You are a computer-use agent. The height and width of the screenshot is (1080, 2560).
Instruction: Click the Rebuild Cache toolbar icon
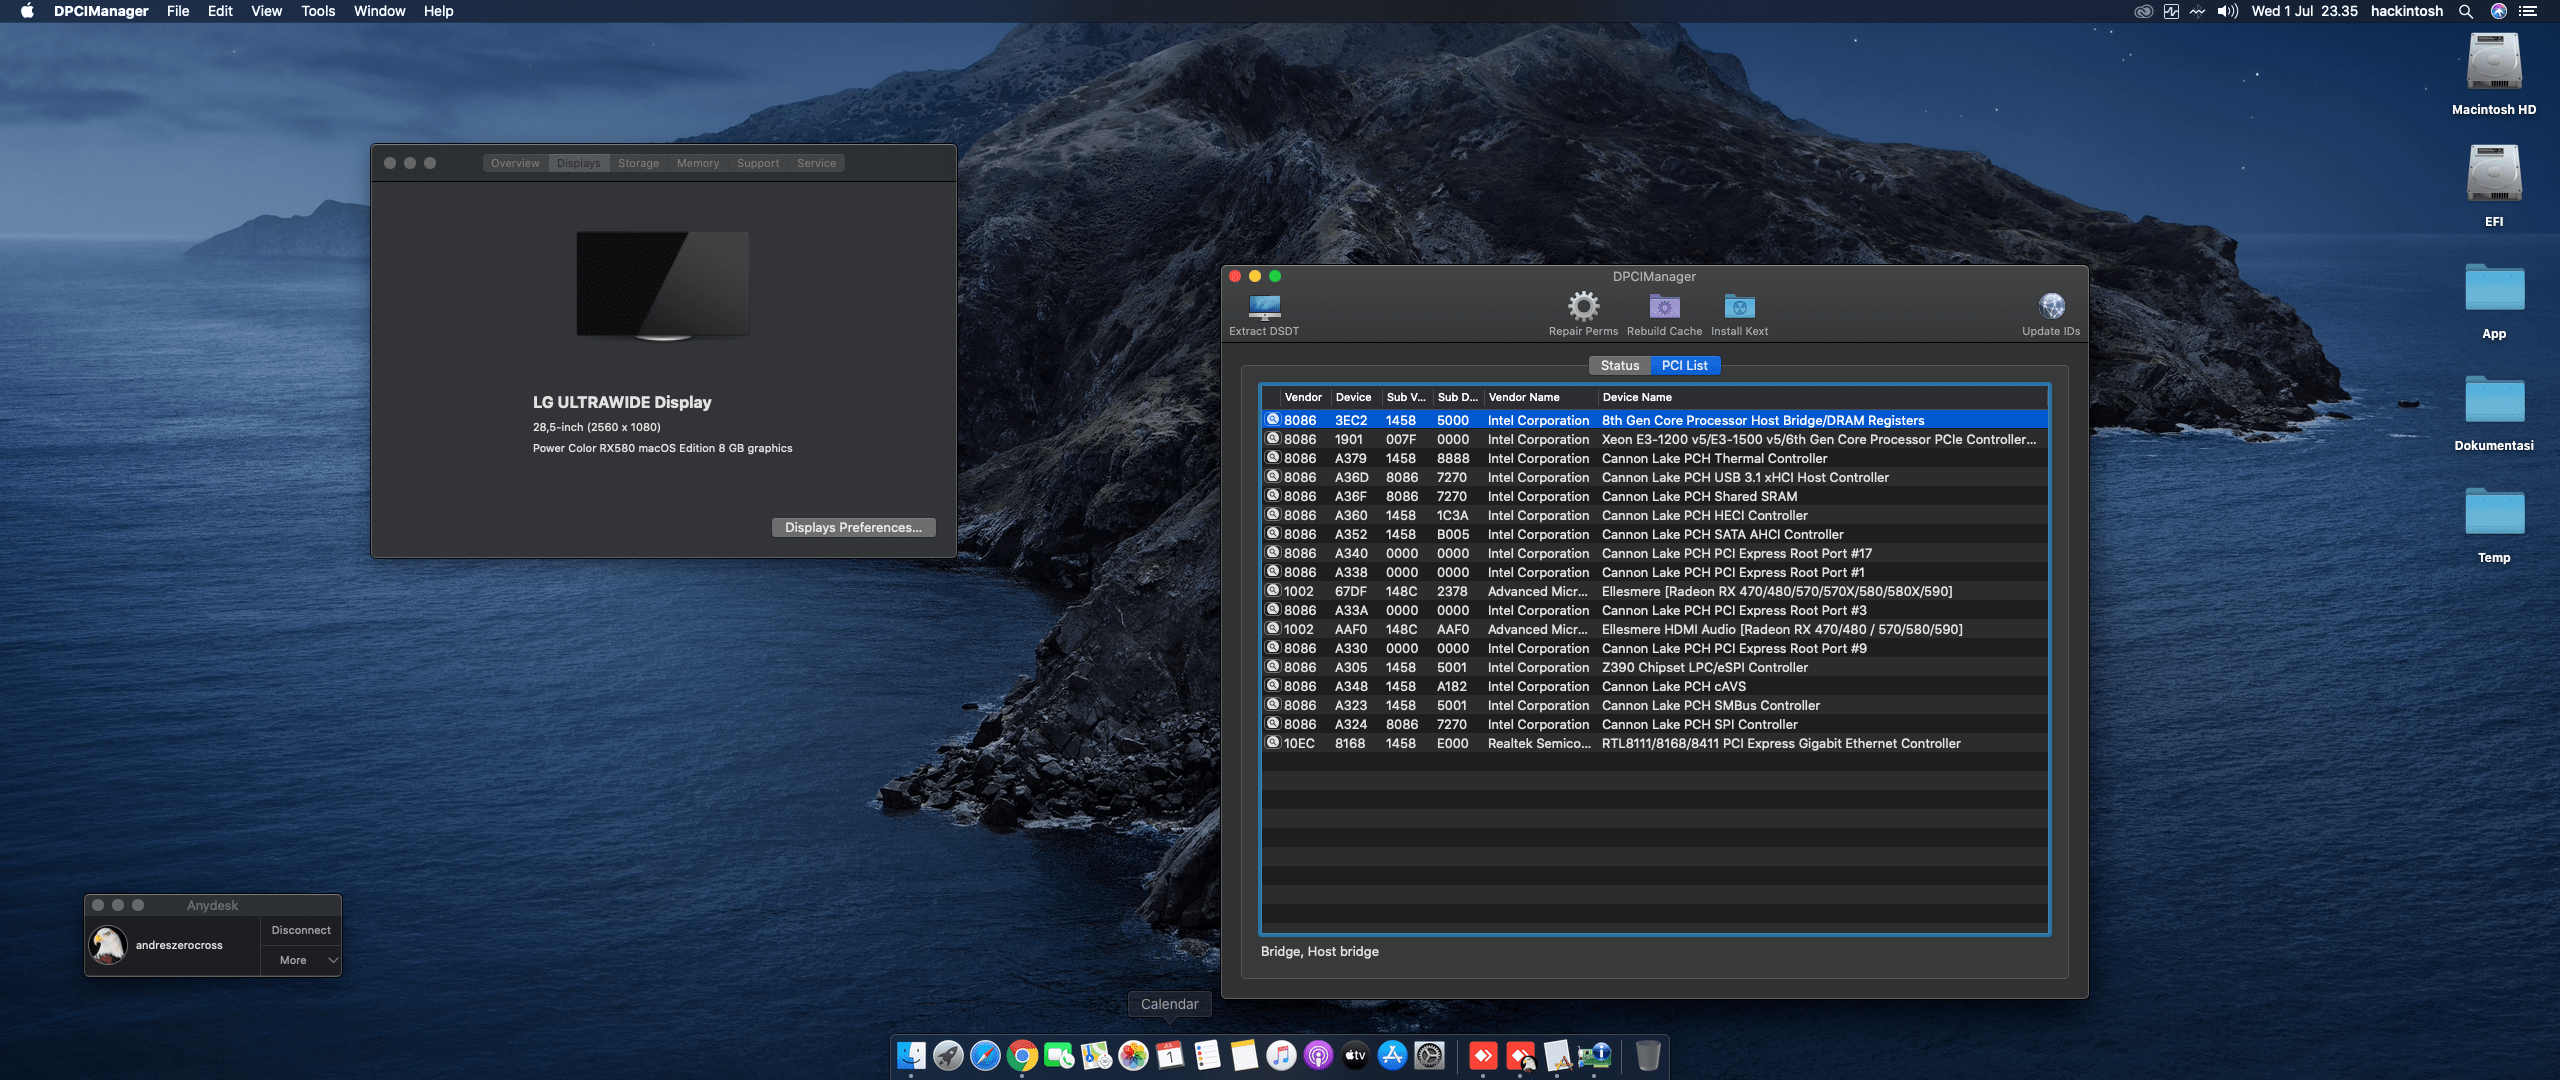[x=1664, y=306]
